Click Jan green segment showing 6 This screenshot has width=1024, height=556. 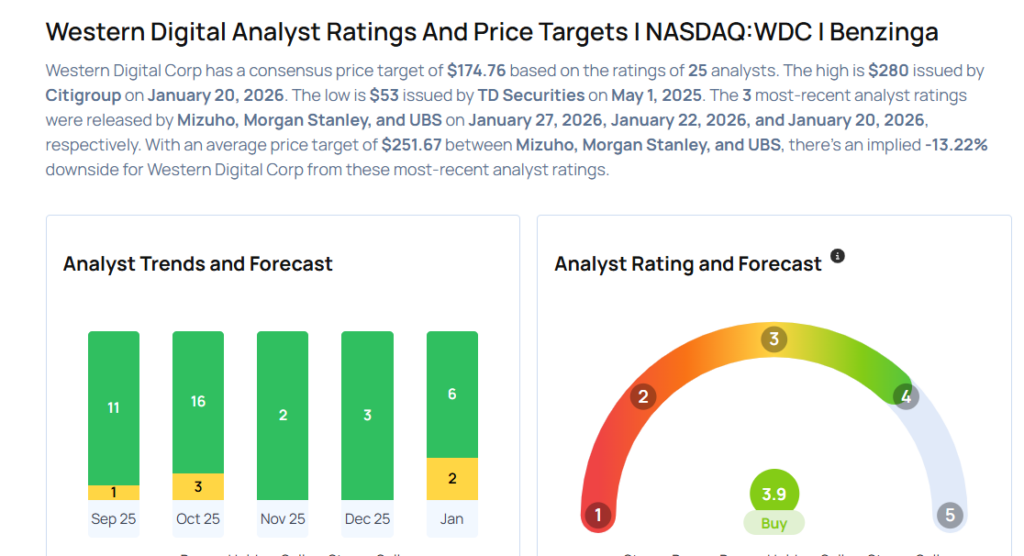(452, 394)
